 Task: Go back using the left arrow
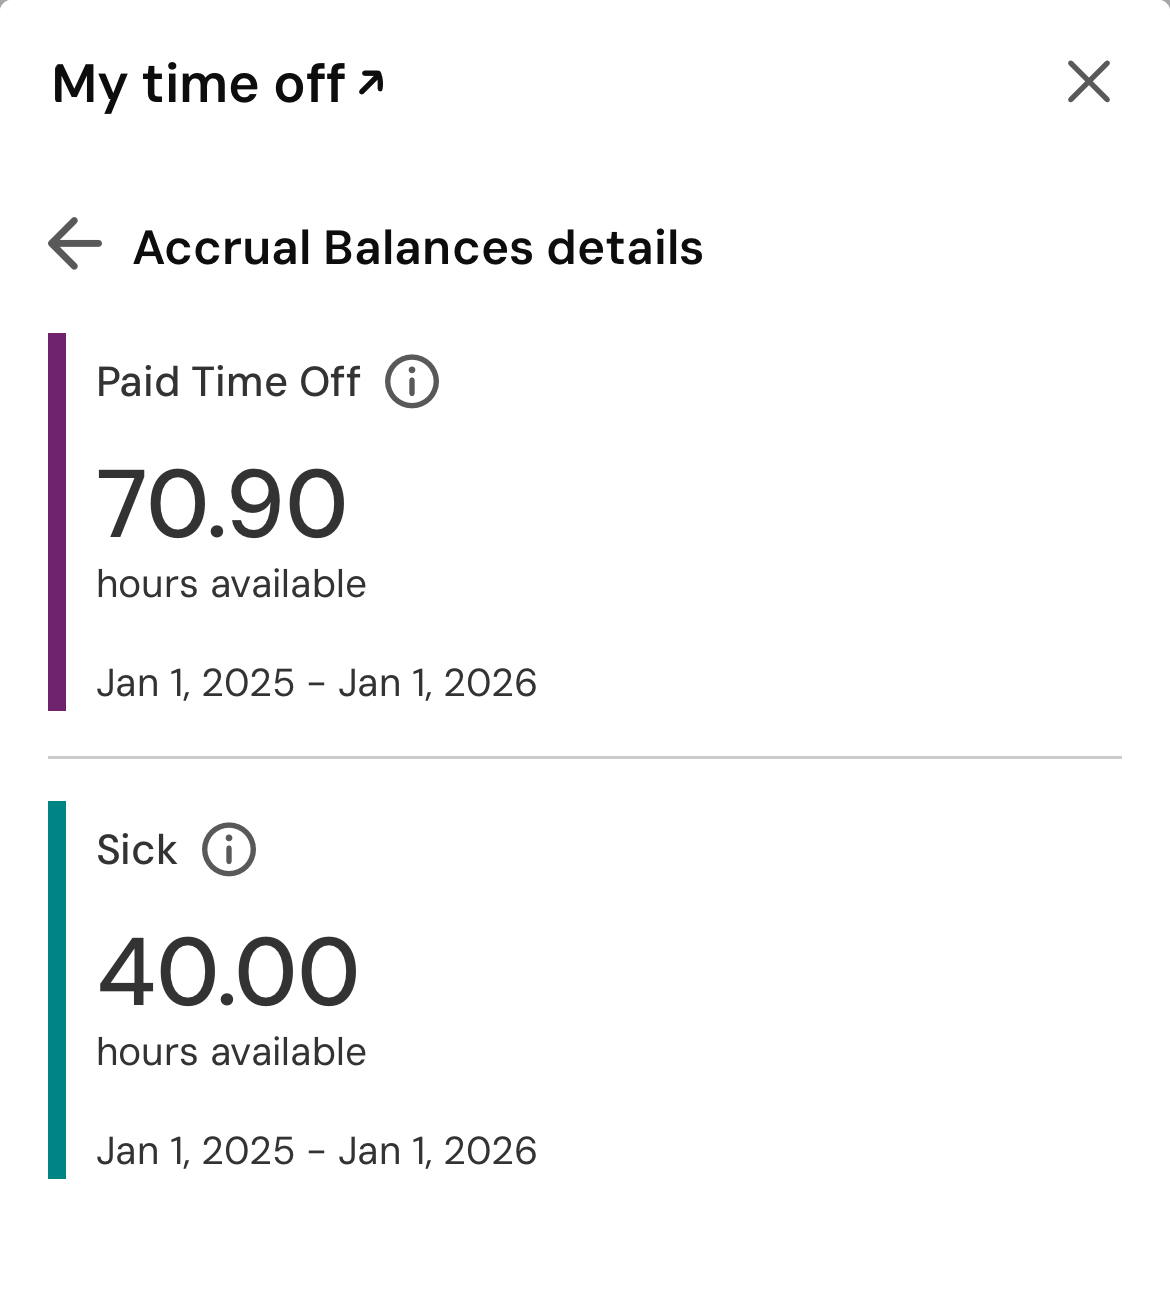pyautogui.click(x=75, y=245)
